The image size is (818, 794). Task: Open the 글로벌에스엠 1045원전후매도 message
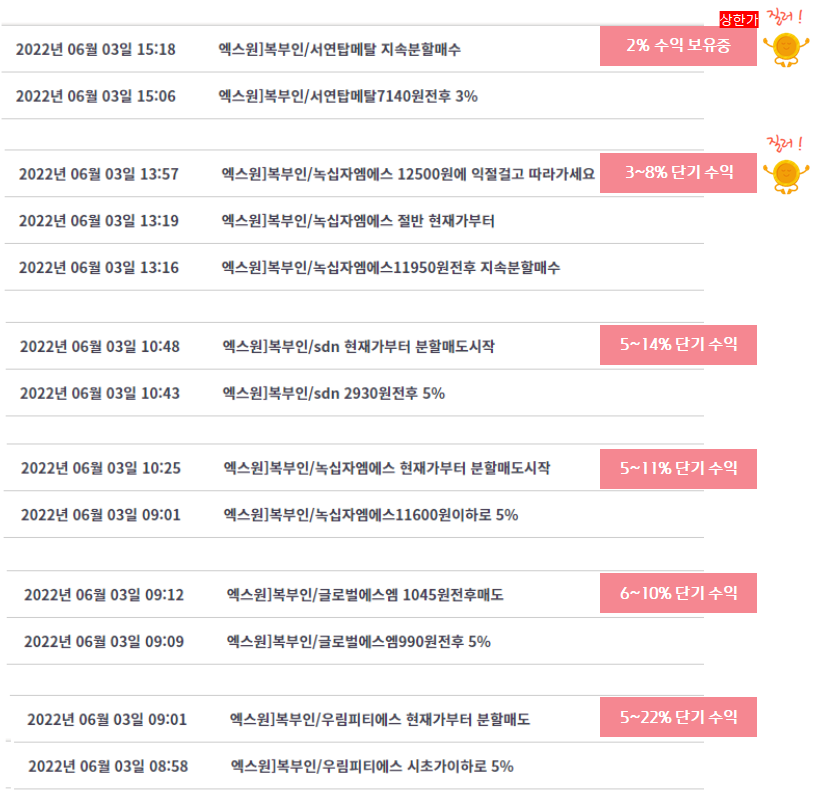tap(365, 595)
